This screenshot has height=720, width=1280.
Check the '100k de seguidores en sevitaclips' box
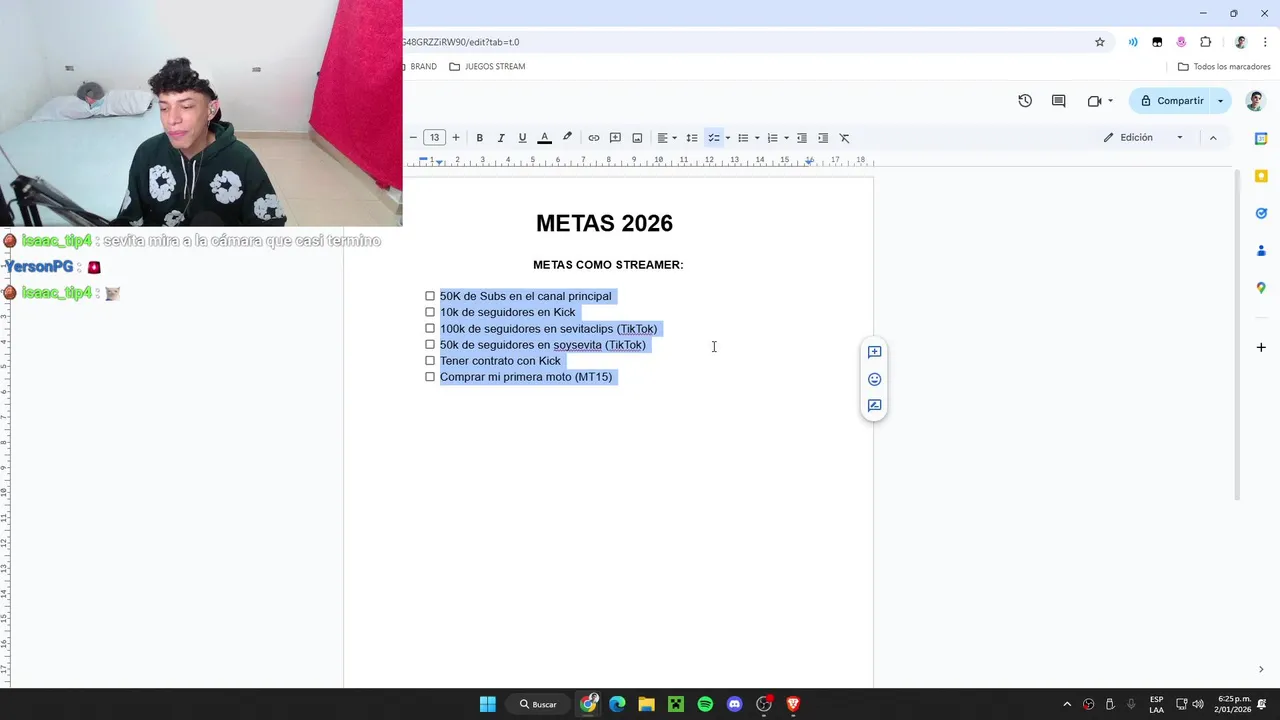coord(430,328)
